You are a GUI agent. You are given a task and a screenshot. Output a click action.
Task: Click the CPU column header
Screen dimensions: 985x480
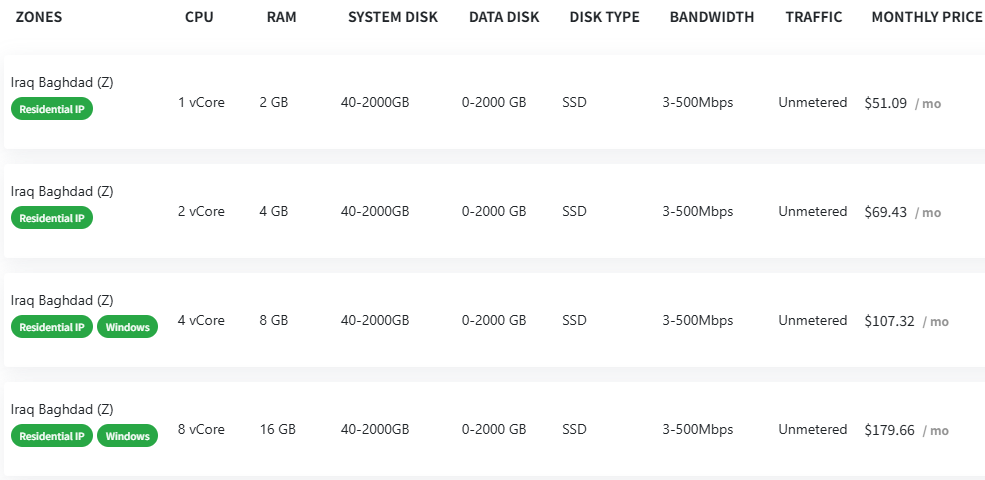point(199,17)
